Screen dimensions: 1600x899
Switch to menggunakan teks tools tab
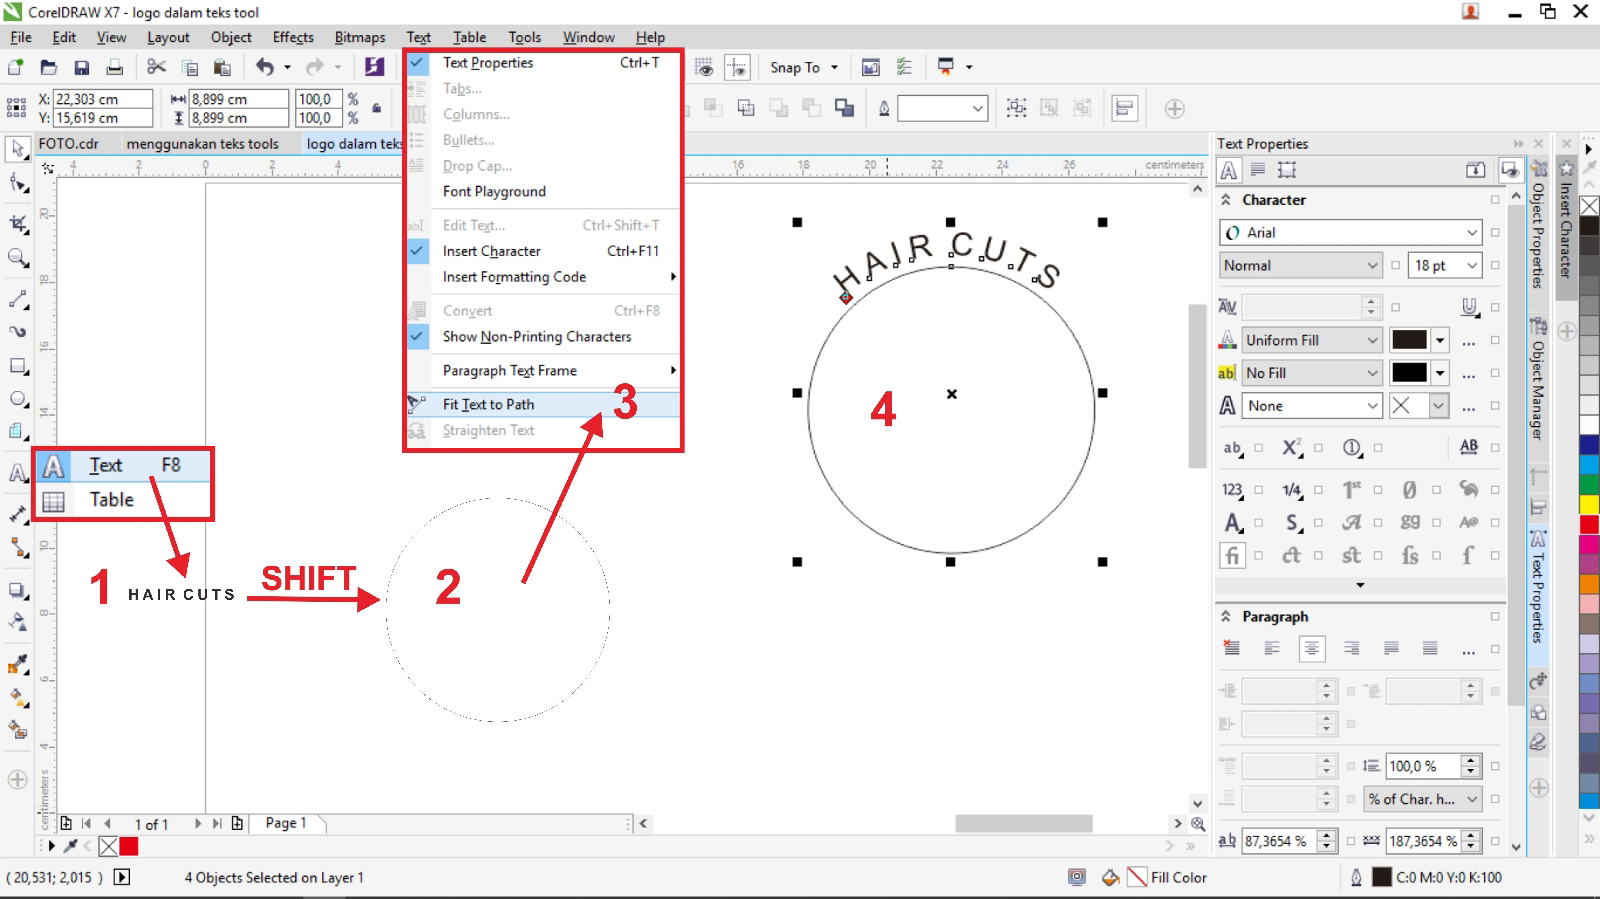point(203,144)
